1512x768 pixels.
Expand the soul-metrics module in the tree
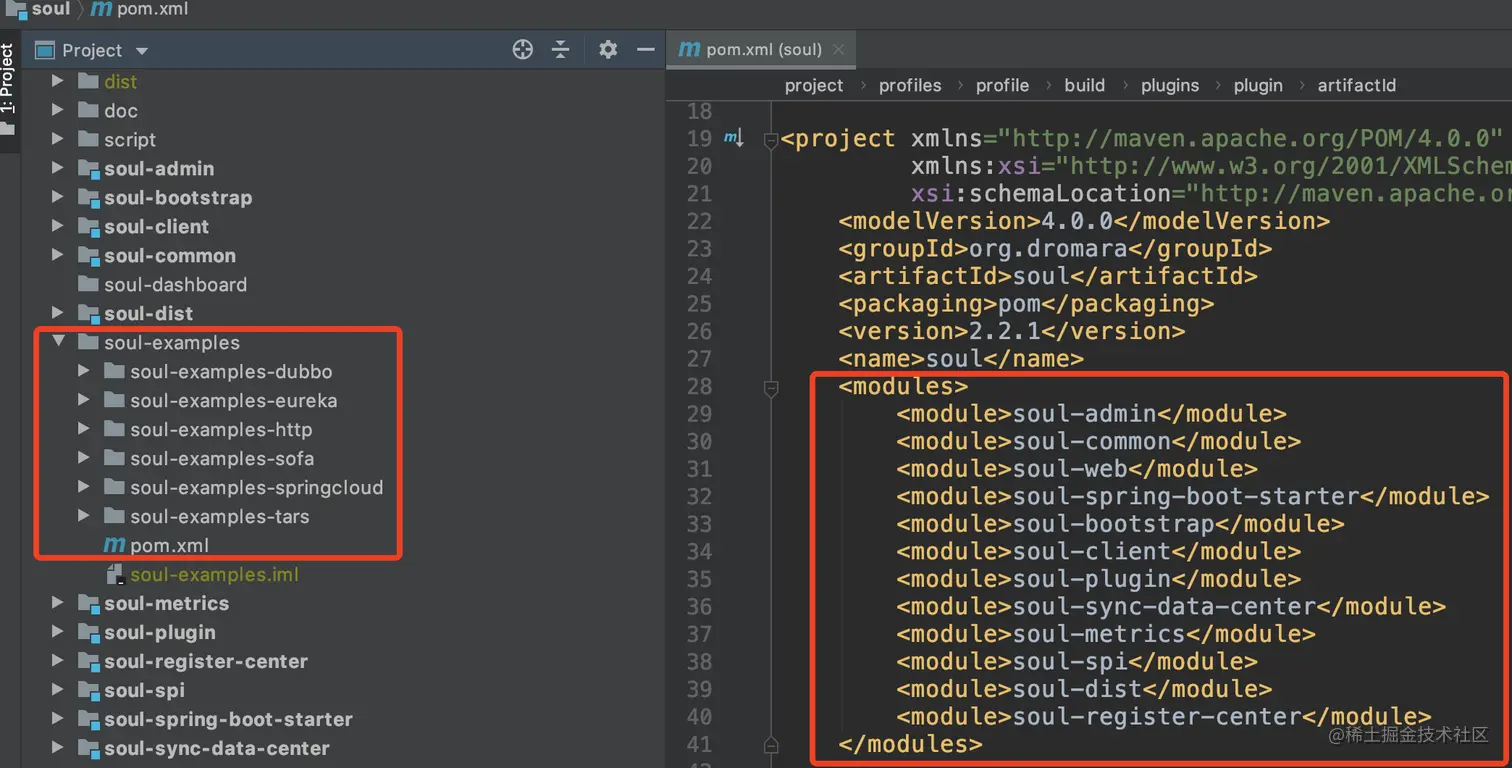pos(58,604)
